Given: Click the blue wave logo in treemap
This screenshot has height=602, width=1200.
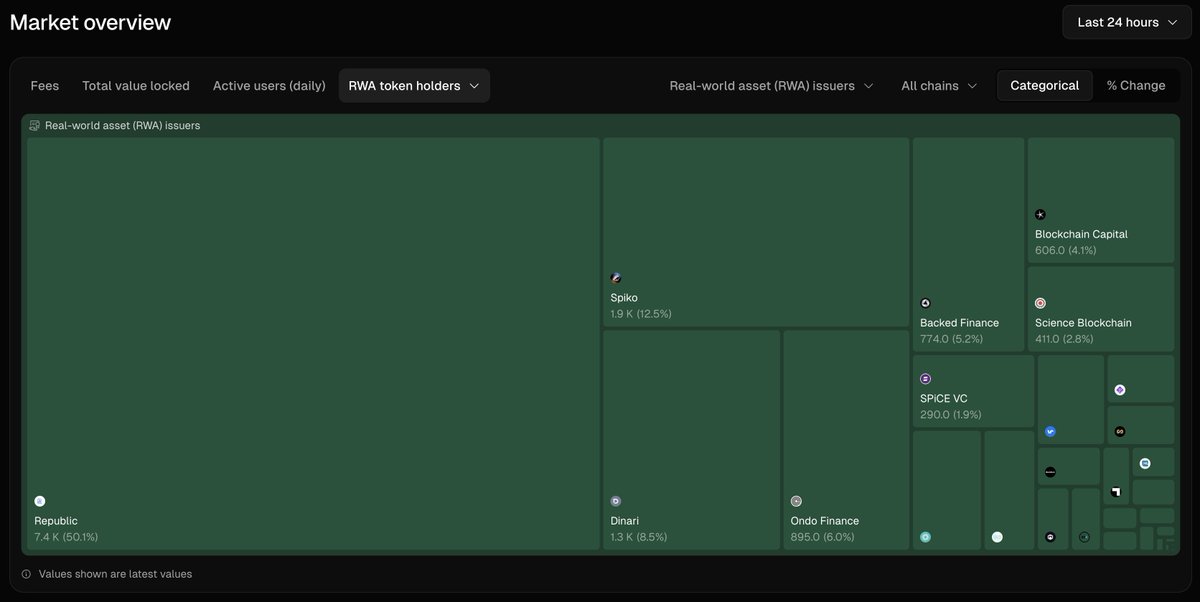Looking at the screenshot, I should coord(1050,432).
